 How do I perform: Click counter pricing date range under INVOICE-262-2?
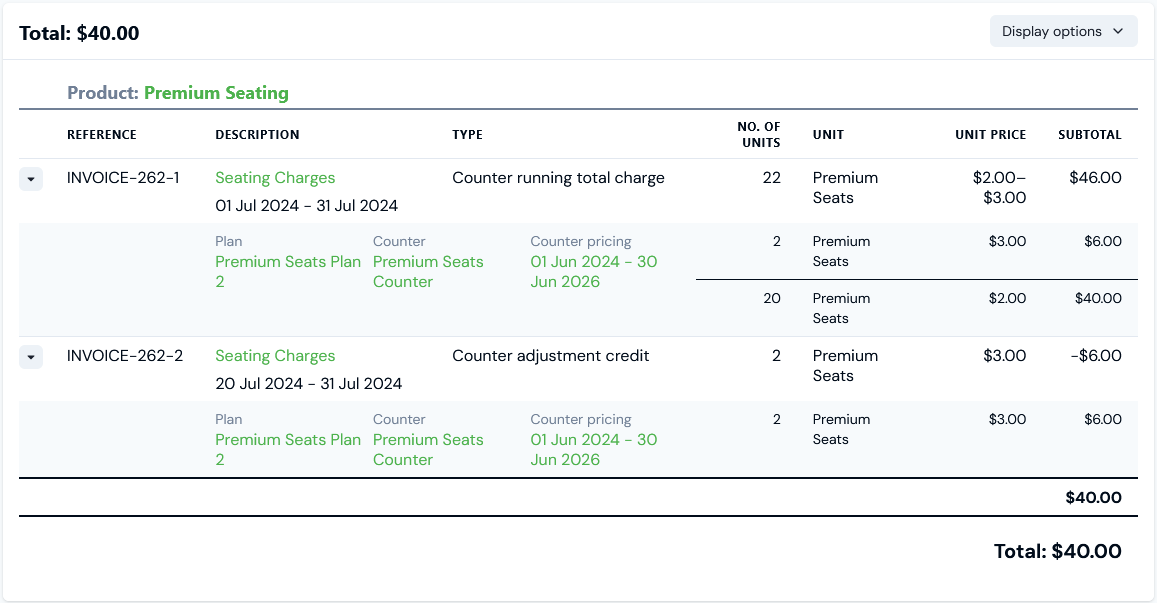[x=593, y=449]
